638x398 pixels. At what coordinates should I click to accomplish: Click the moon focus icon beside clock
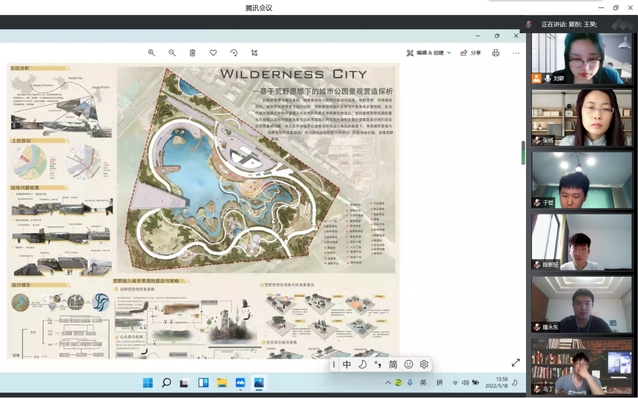point(515,383)
